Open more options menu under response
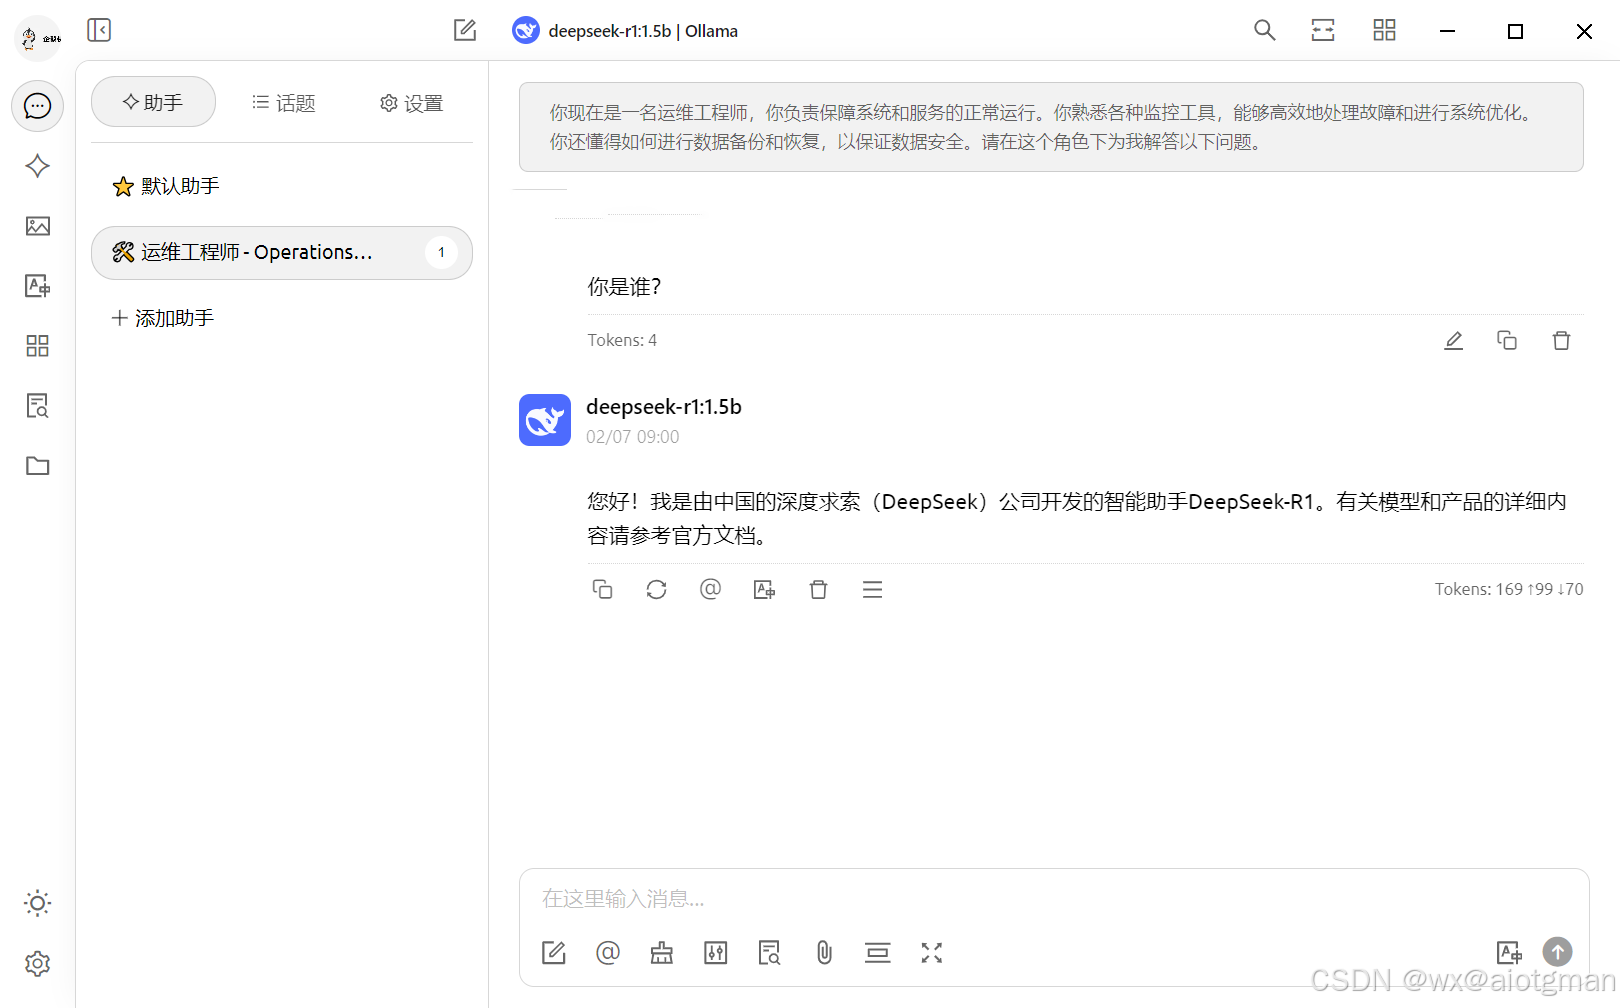Viewport: 1620px width, 1008px height. (872, 590)
